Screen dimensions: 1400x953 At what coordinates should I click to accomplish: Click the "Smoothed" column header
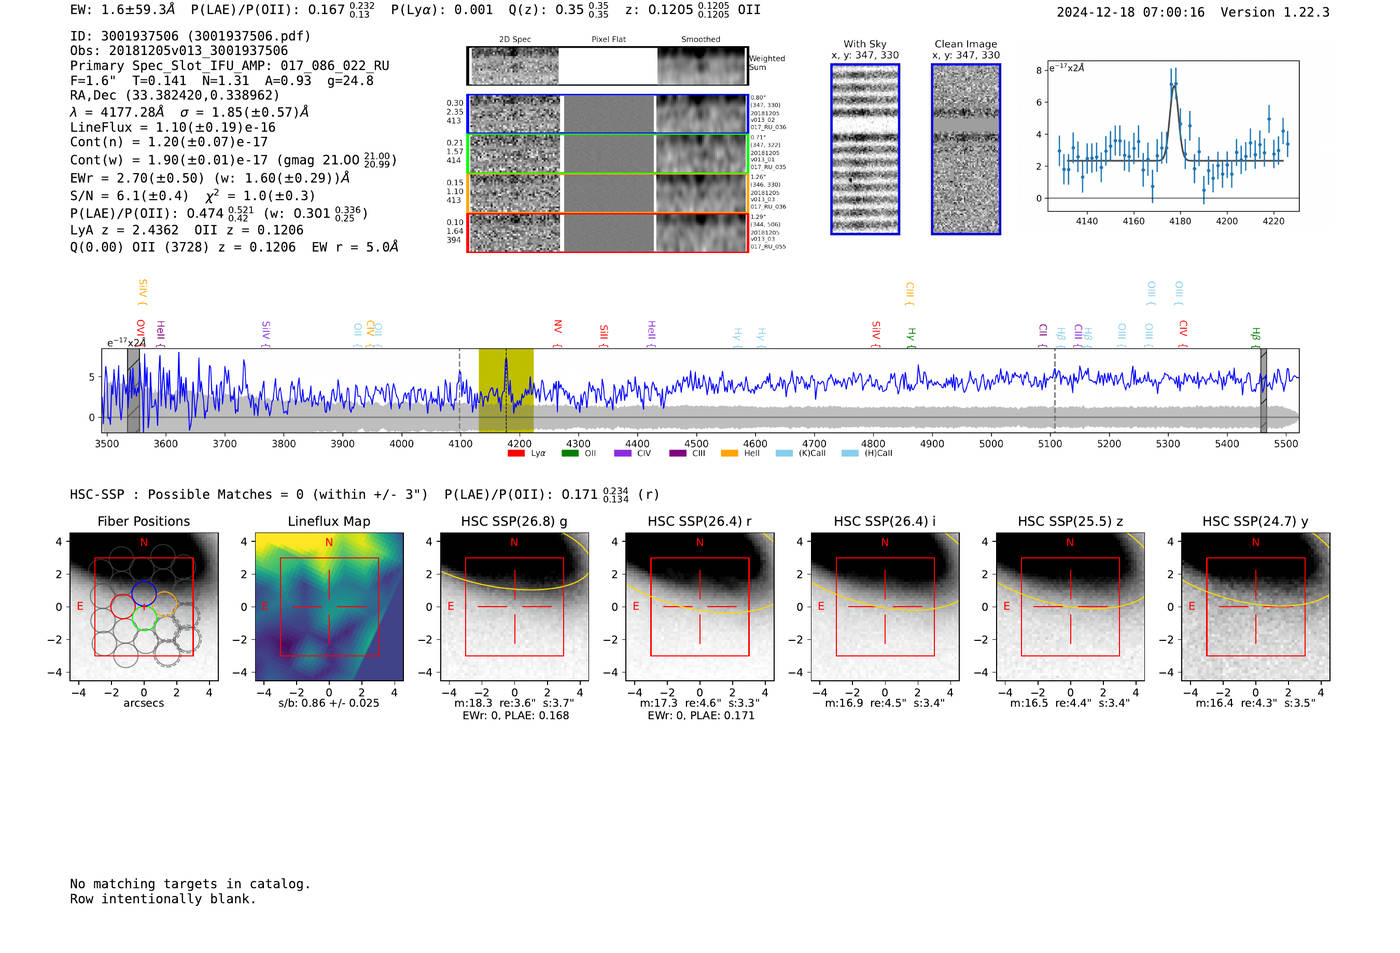click(x=700, y=40)
